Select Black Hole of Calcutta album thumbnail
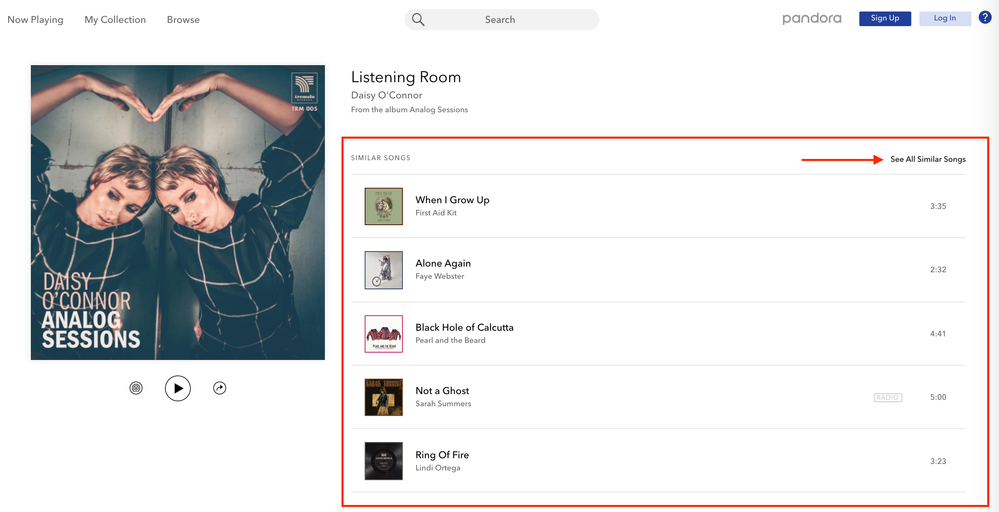Image resolution: width=999 pixels, height=512 pixels. coord(384,334)
